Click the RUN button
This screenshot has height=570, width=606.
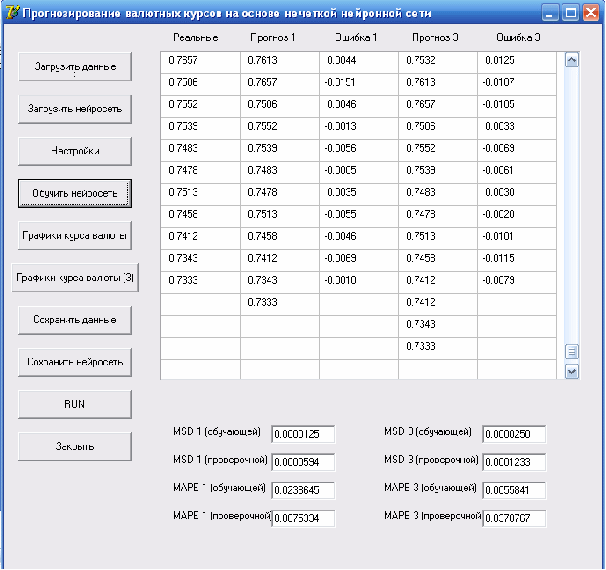coord(75,404)
